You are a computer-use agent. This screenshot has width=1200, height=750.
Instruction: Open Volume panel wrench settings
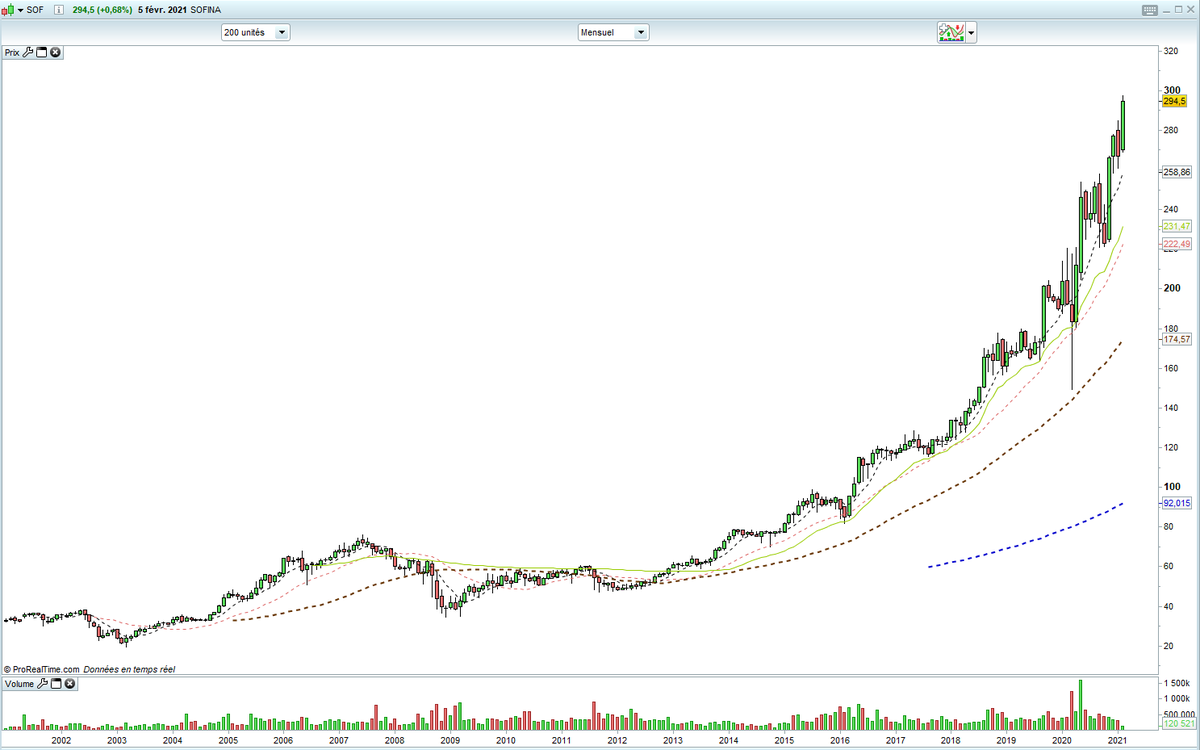[x=41, y=684]
